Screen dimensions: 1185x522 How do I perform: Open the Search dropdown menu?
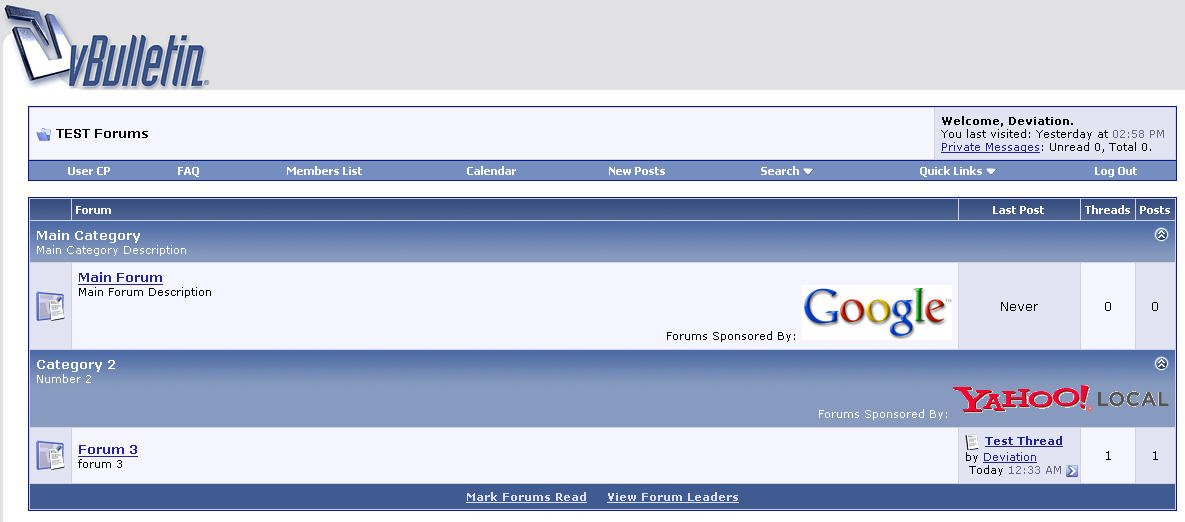(x=786, y=171)
